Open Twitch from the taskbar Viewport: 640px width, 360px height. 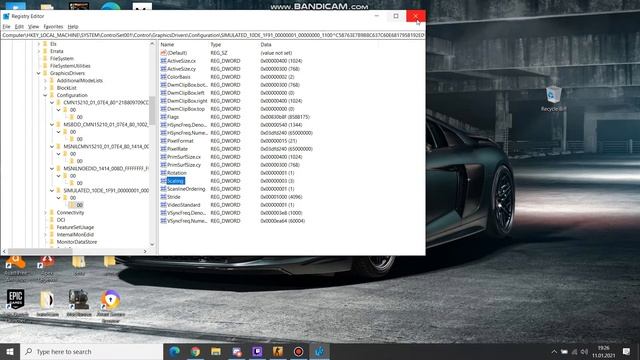pyautogui.click(x=257, y=351)
